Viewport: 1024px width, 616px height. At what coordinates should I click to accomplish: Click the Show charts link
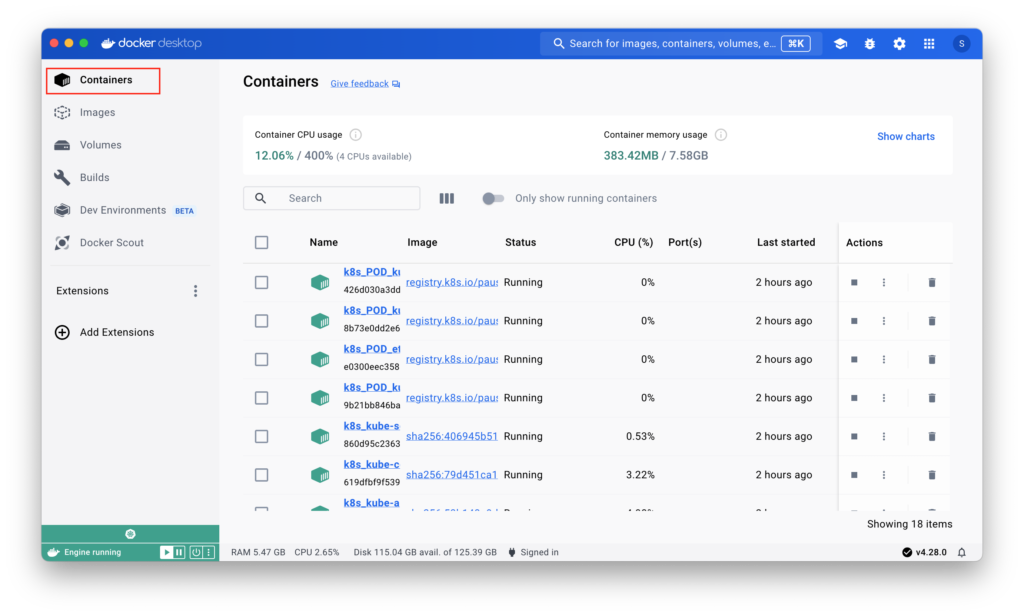pos(905,136)
